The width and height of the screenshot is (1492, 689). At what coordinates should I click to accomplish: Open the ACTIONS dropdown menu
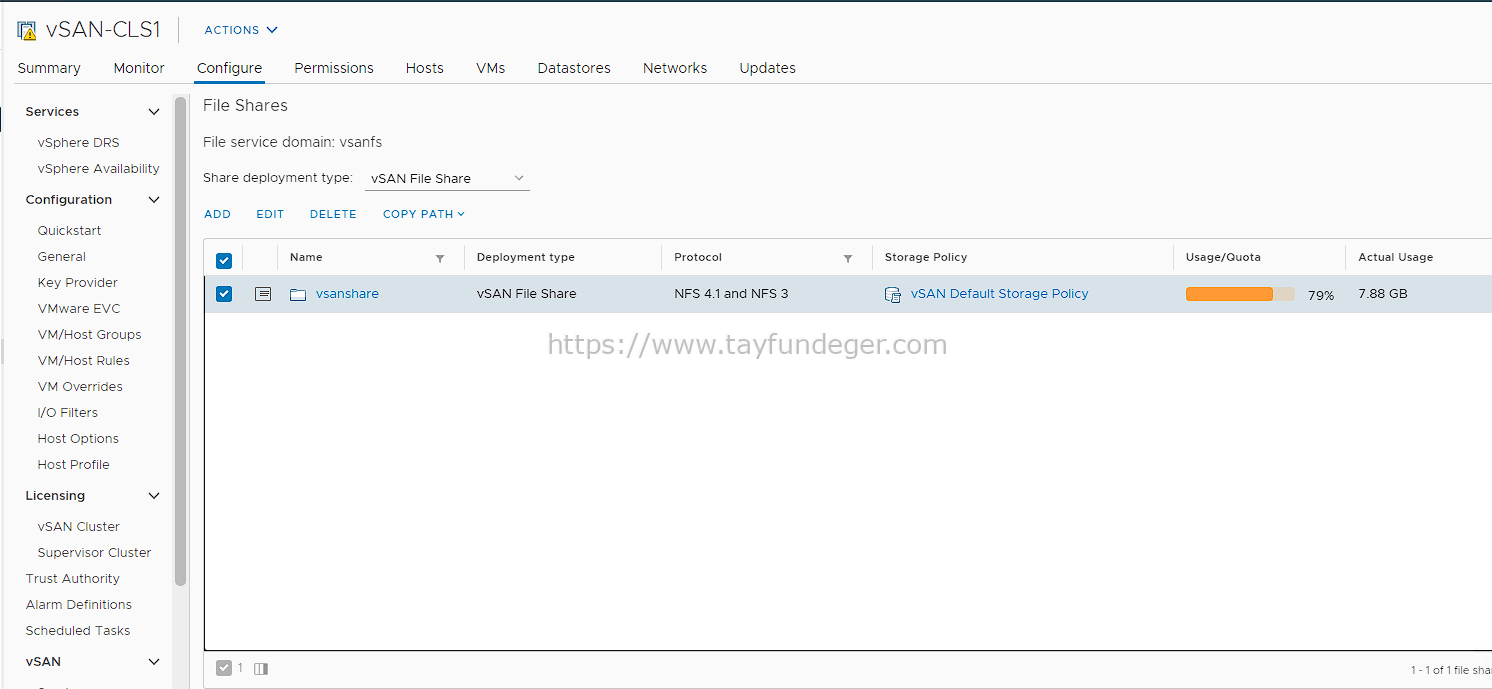pos(241,30)
